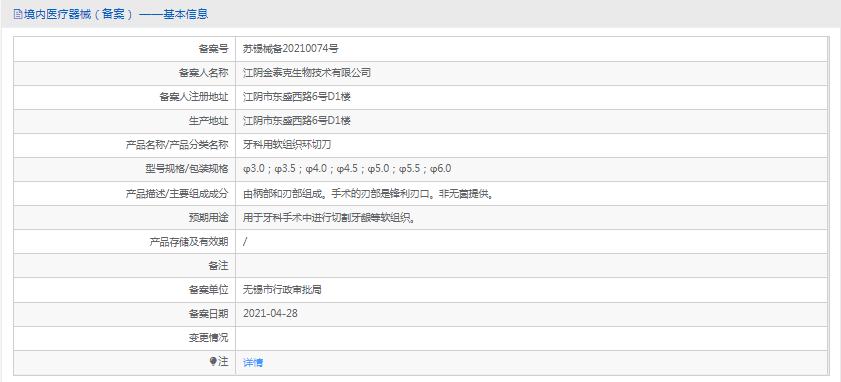The width and height of the screenshot is (841, 382).
Task: Open the 详情 link
Action: pos(253,363)
